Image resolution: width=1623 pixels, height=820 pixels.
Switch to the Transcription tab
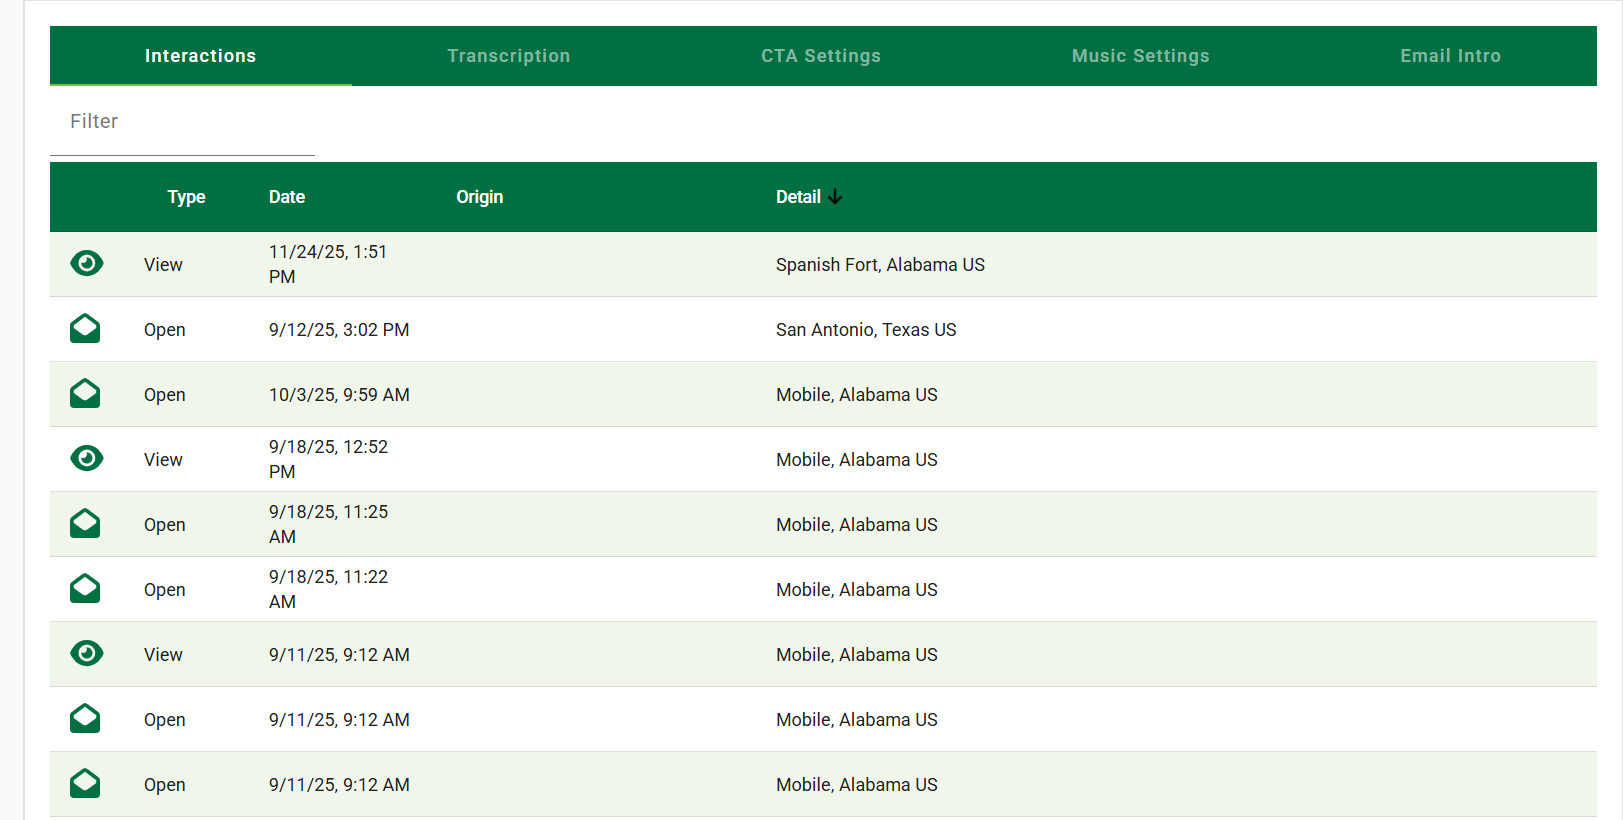pos(508,56)
